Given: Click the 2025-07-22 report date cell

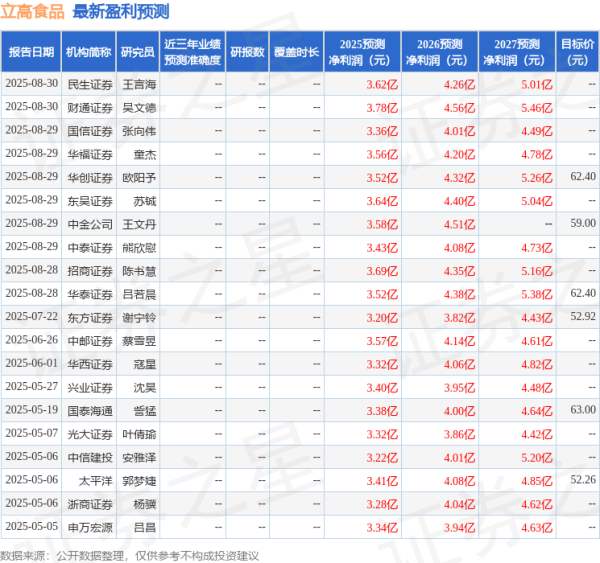Looking at the screenshot, I should [32, 316].
